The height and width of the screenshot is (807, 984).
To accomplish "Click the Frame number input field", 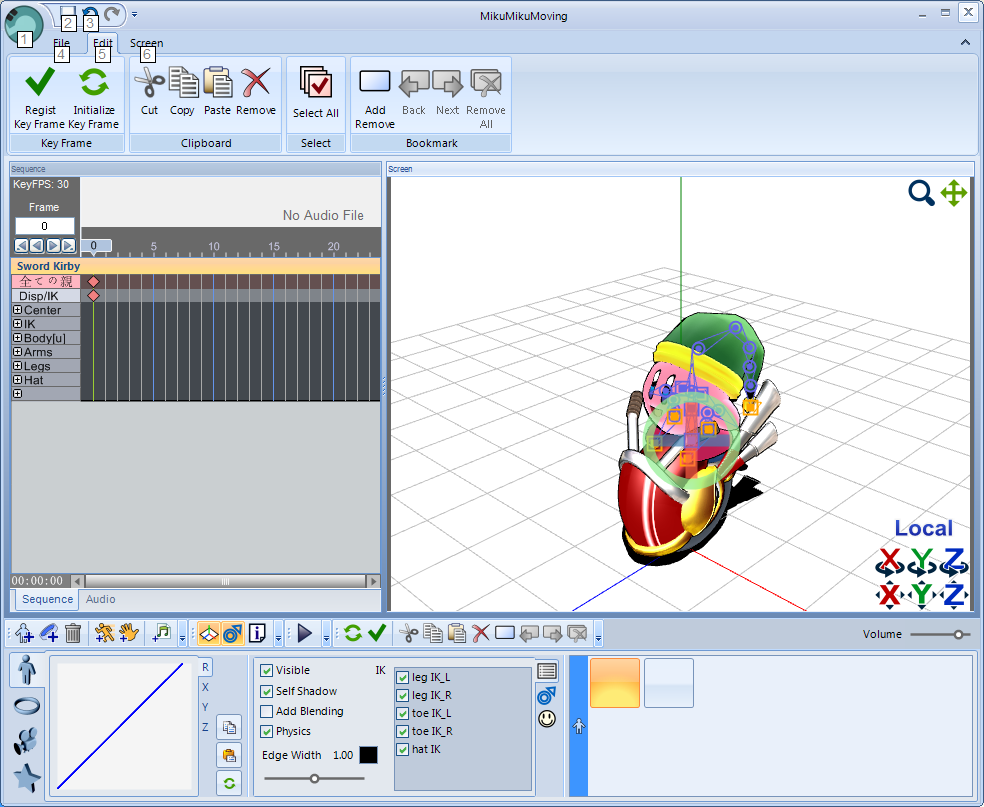I will [45, 226].
